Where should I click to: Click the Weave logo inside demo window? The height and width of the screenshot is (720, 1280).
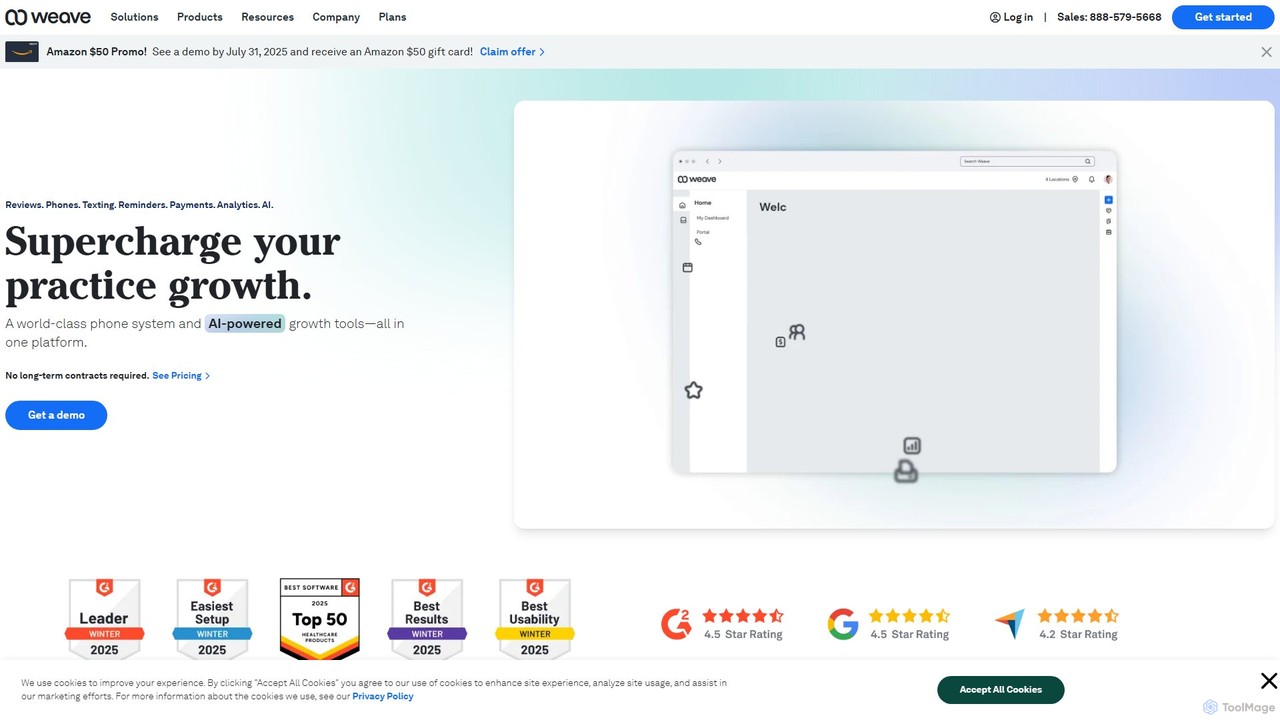coord(697,180)
